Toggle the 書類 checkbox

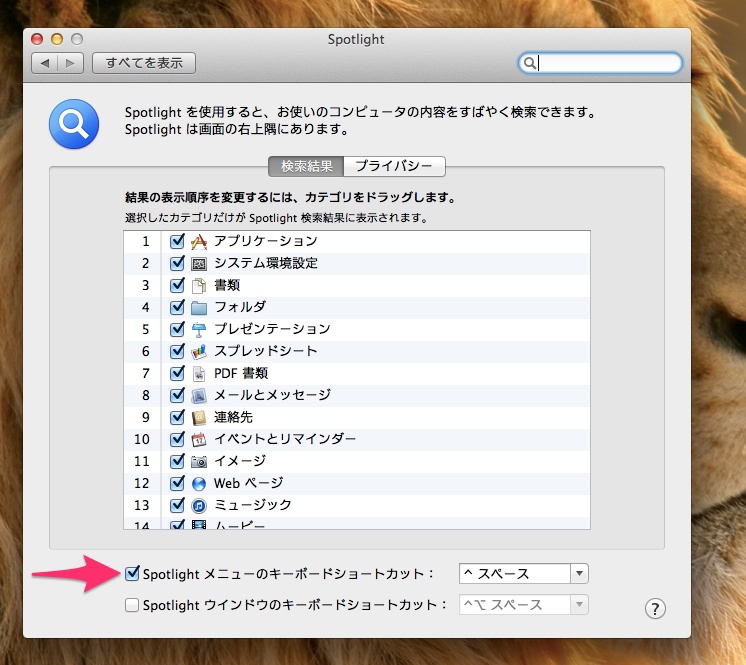point(177,285)
